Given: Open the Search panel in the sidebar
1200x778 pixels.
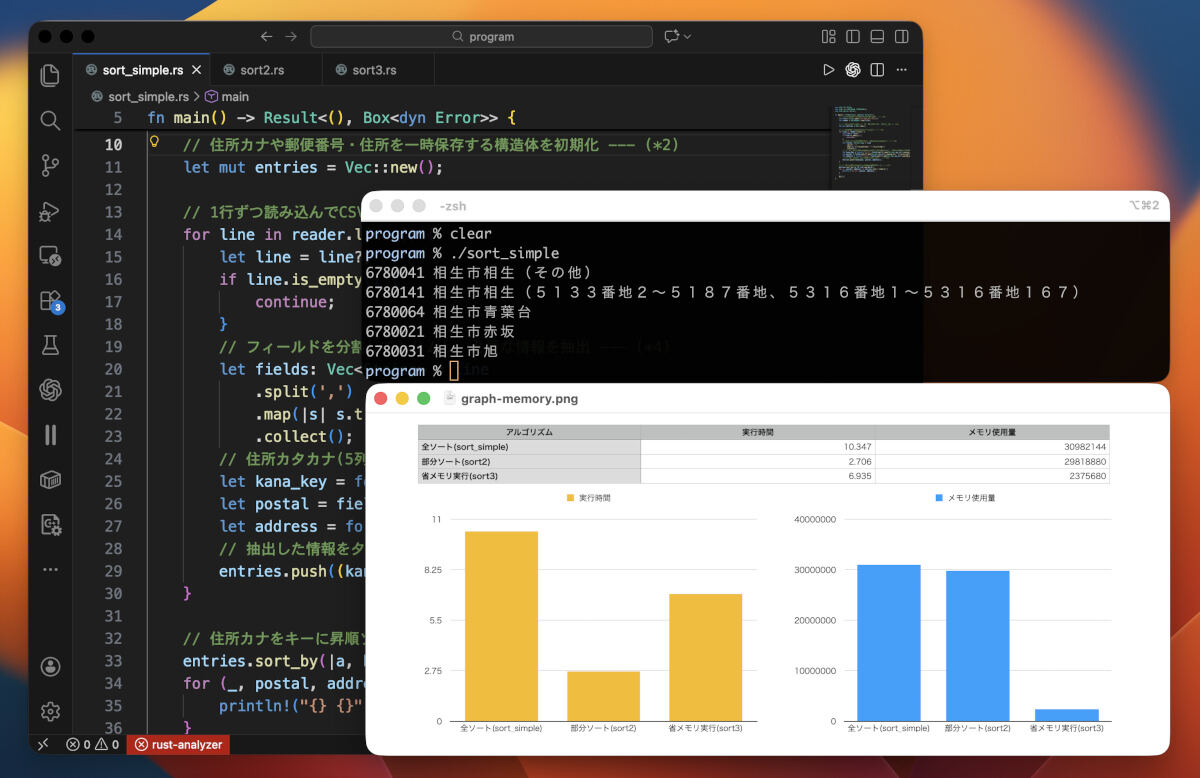Looking at the screenshot, I should pyautogui.click(x=50, y=120).
